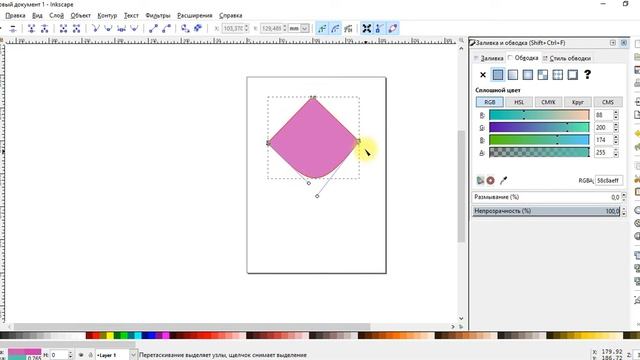This screenshot has width=640, height=360.
Task: Select the radial gradient icon
Action: point(528,75)
